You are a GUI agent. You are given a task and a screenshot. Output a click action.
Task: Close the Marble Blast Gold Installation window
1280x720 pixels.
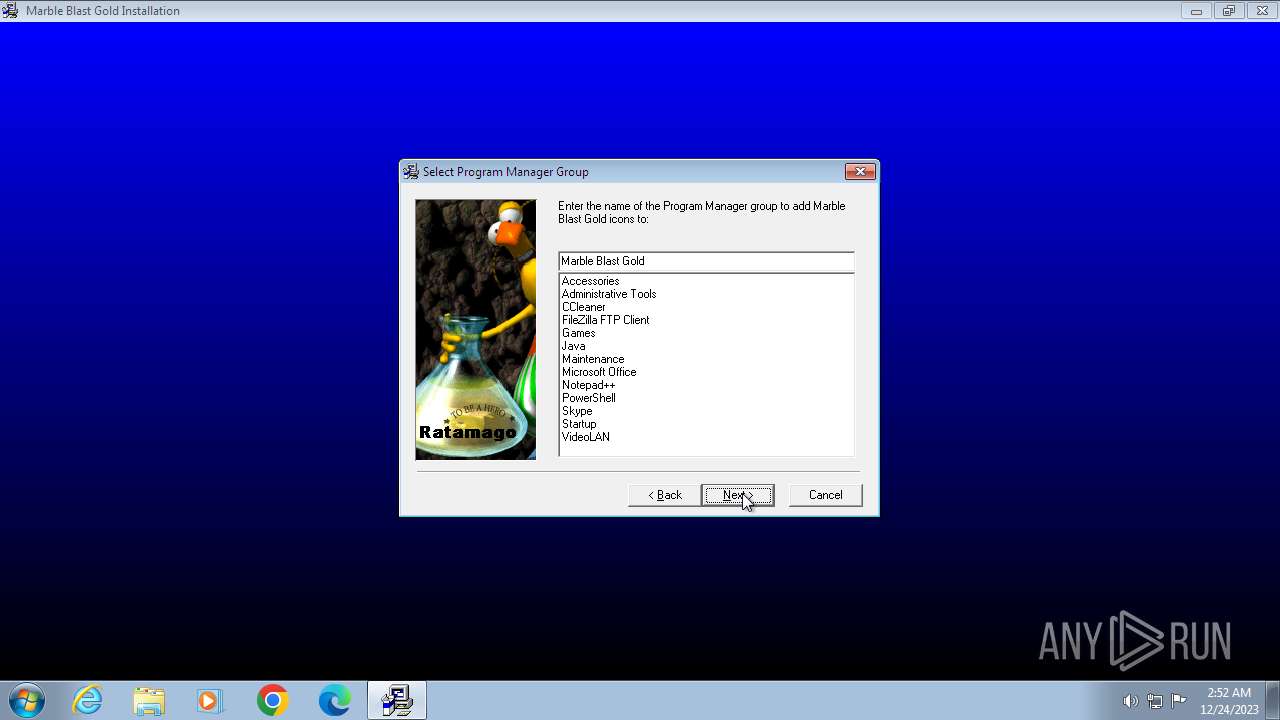click(x=1262, y=11)
